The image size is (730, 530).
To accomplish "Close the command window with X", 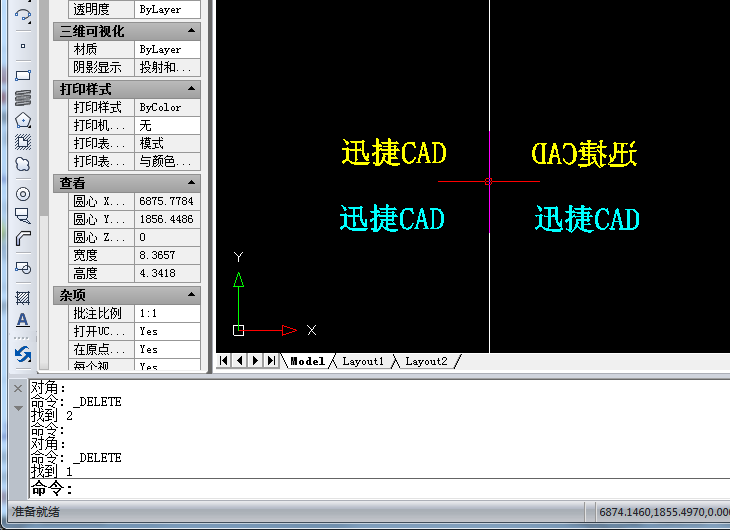I will (x=18, y=388).
